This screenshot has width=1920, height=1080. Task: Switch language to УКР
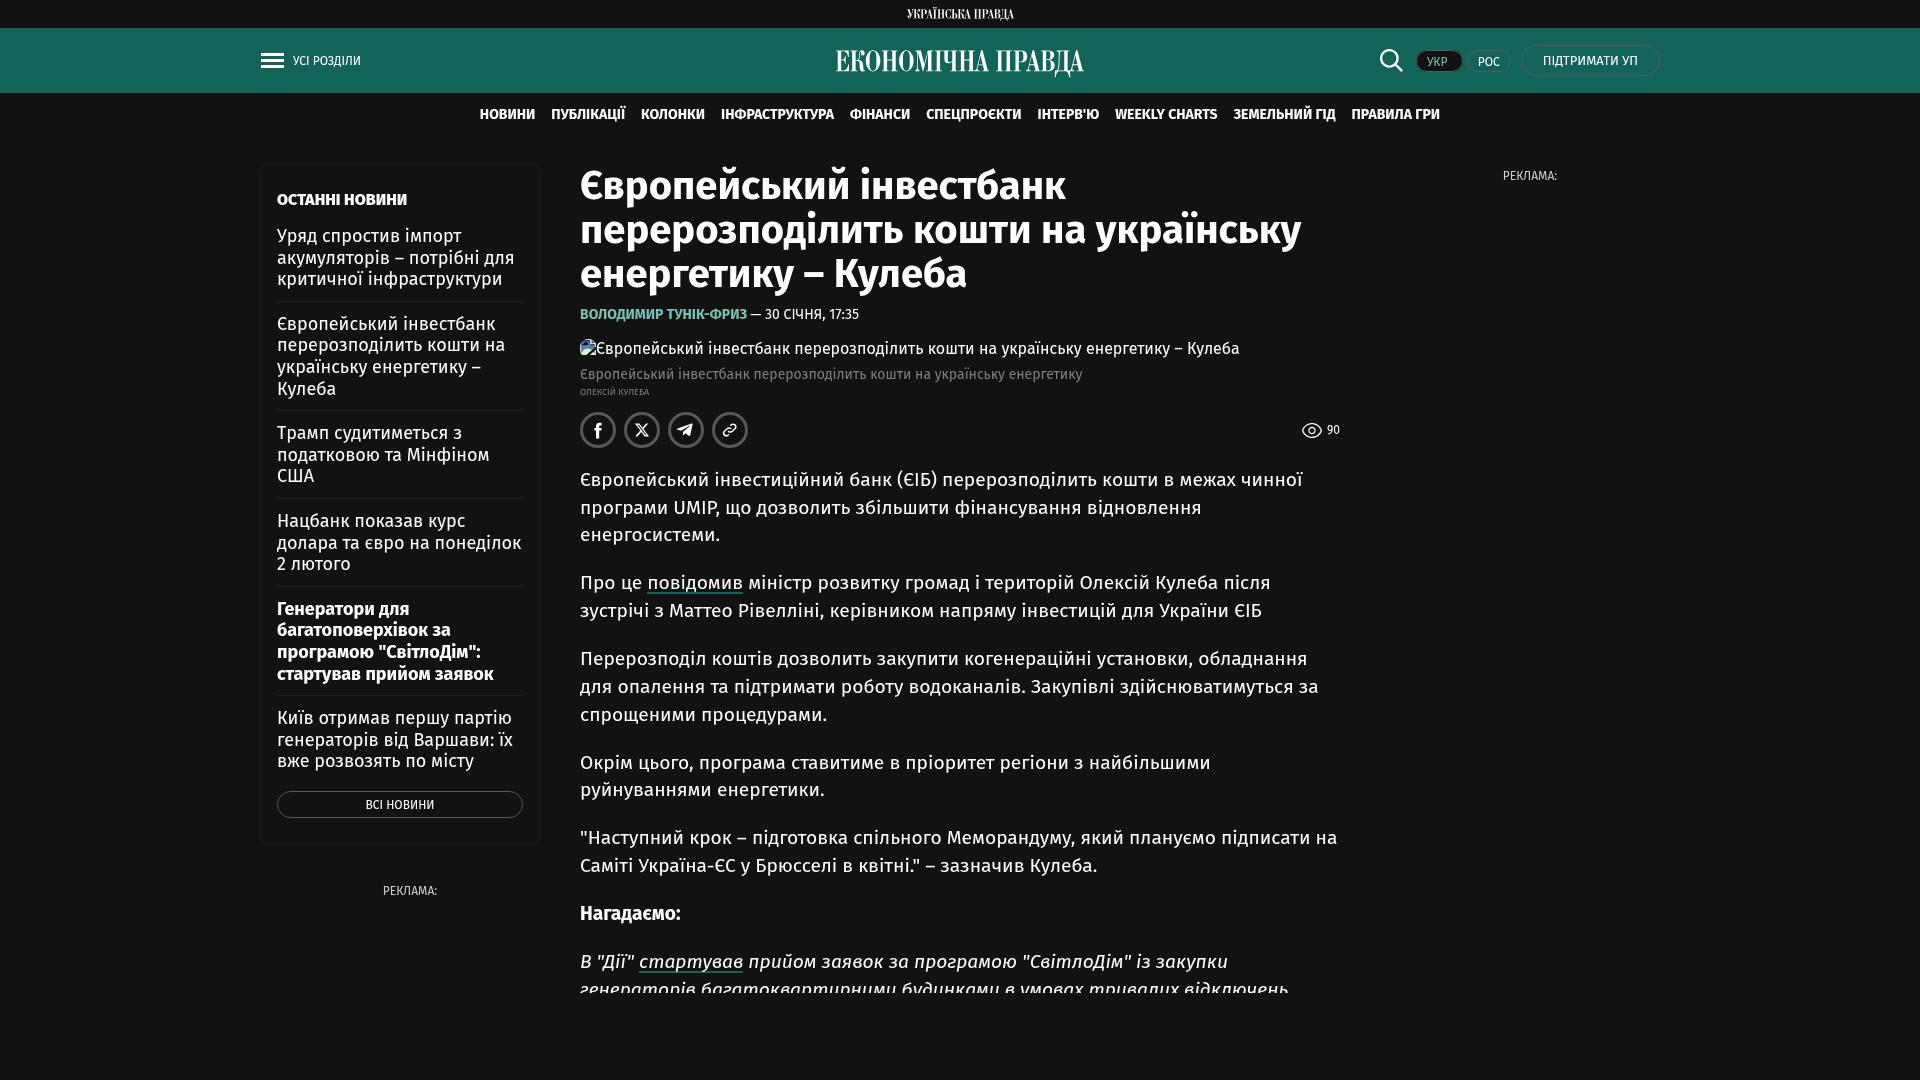pos(1438,61)
